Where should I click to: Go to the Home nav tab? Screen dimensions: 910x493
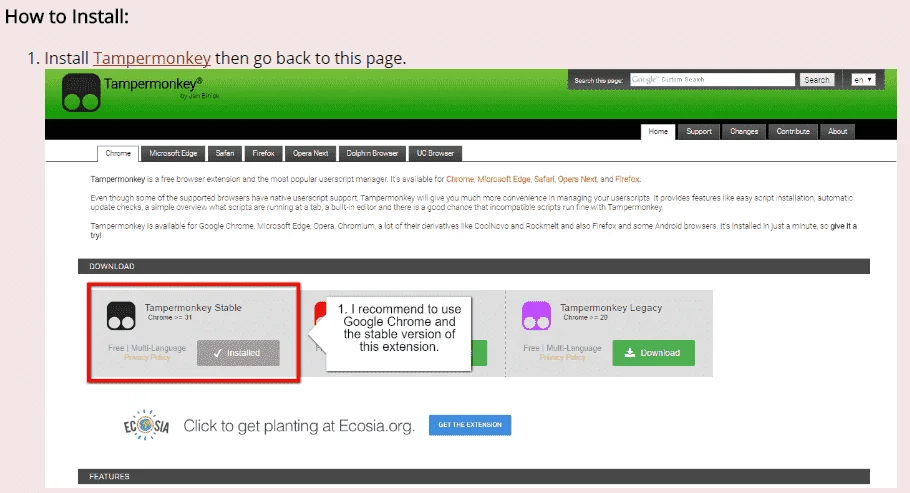click(x=658, y=132)
